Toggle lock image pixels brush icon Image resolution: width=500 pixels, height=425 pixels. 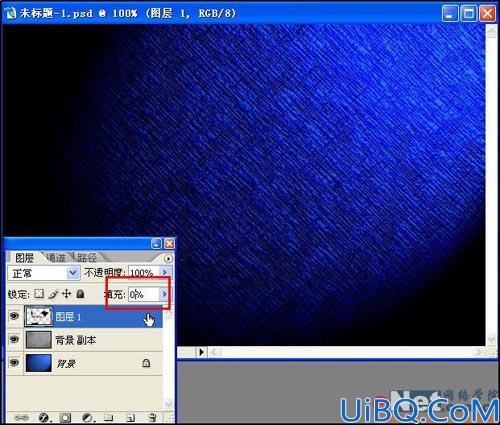pos(53,294)
